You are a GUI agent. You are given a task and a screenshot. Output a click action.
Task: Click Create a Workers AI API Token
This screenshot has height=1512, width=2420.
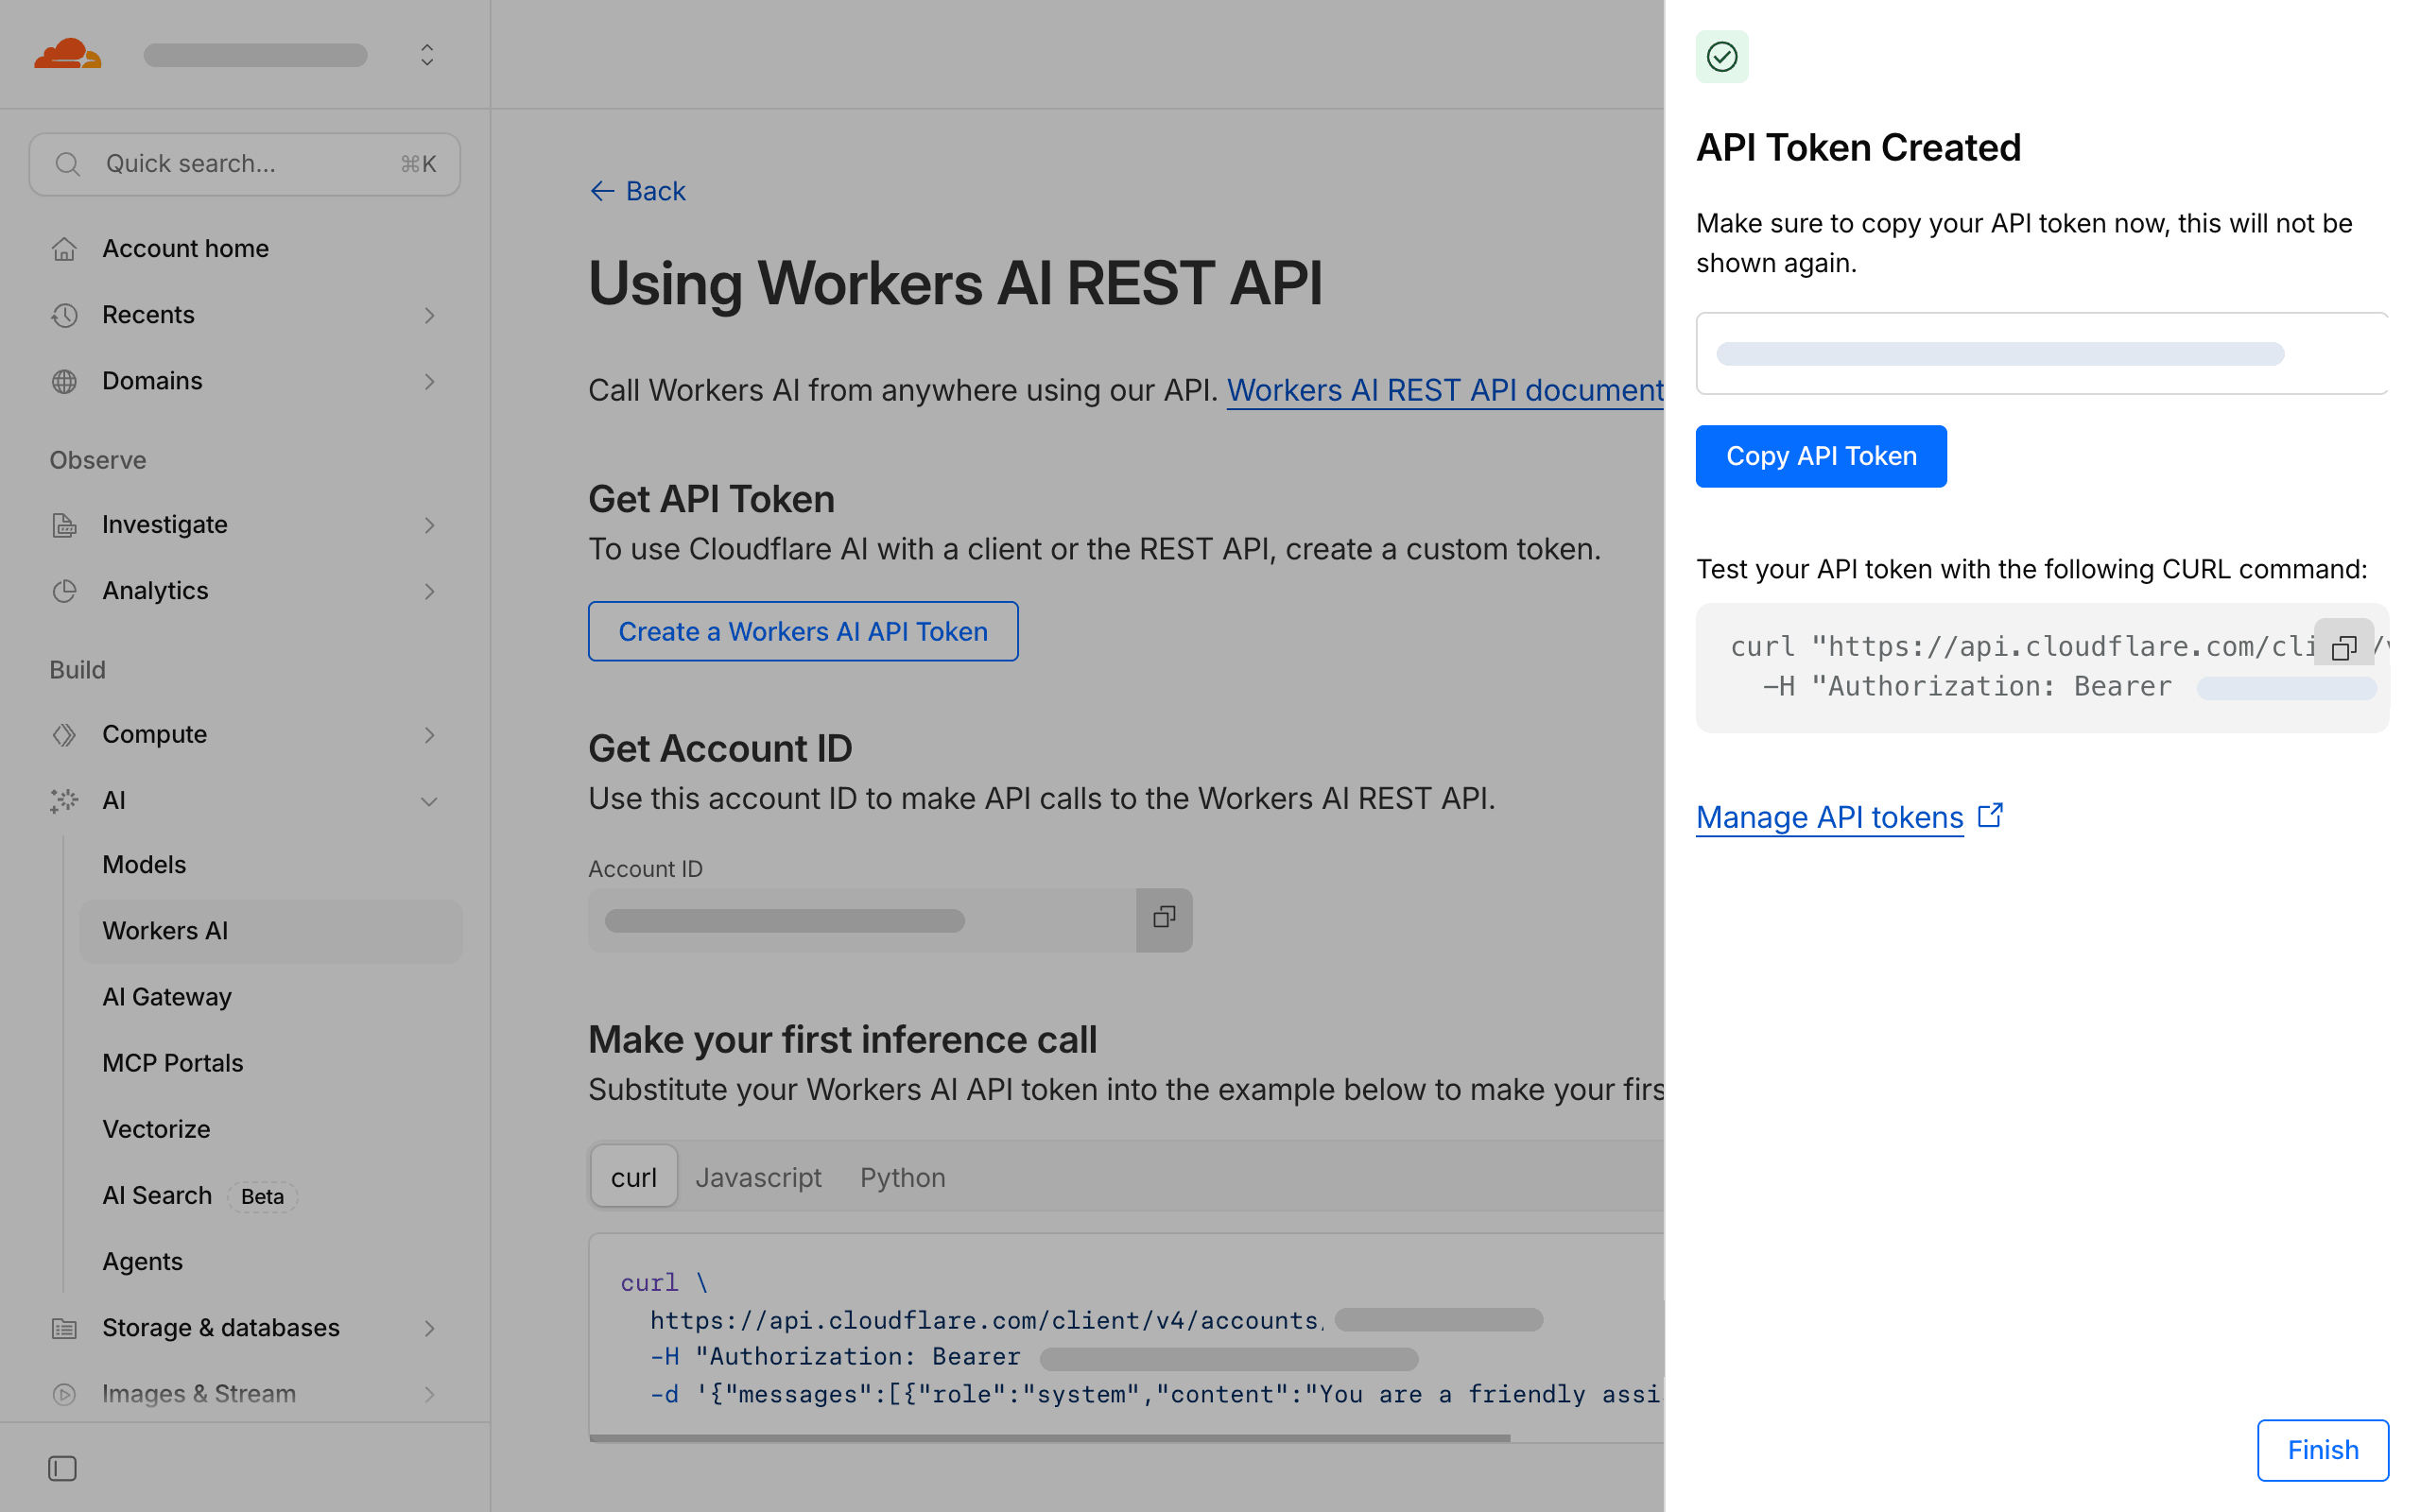tap(803, 631)
